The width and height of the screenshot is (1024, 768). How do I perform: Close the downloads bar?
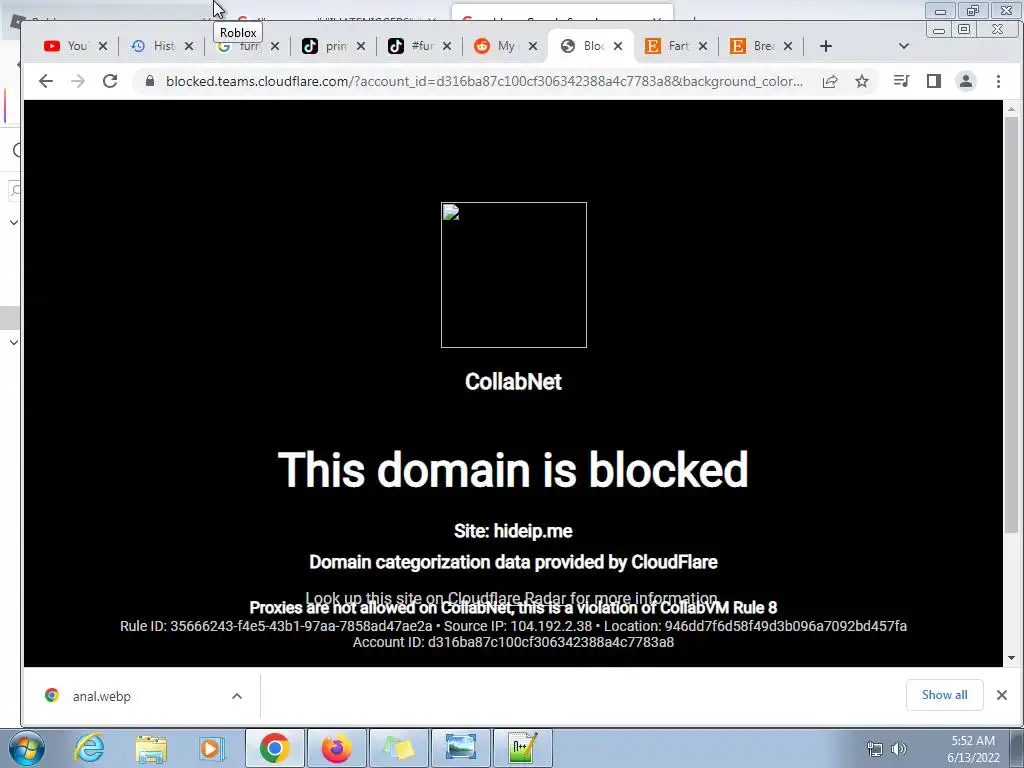point(1002,695)
